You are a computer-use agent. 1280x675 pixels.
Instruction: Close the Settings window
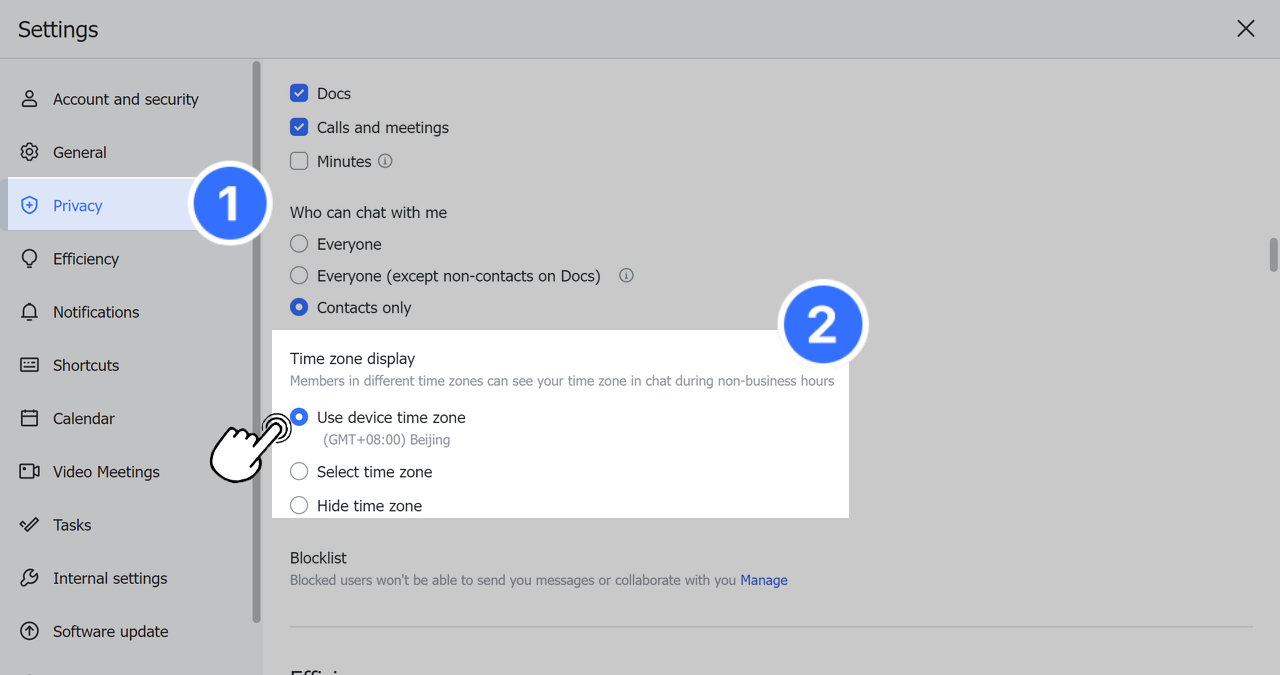(x=1245, y=29)
